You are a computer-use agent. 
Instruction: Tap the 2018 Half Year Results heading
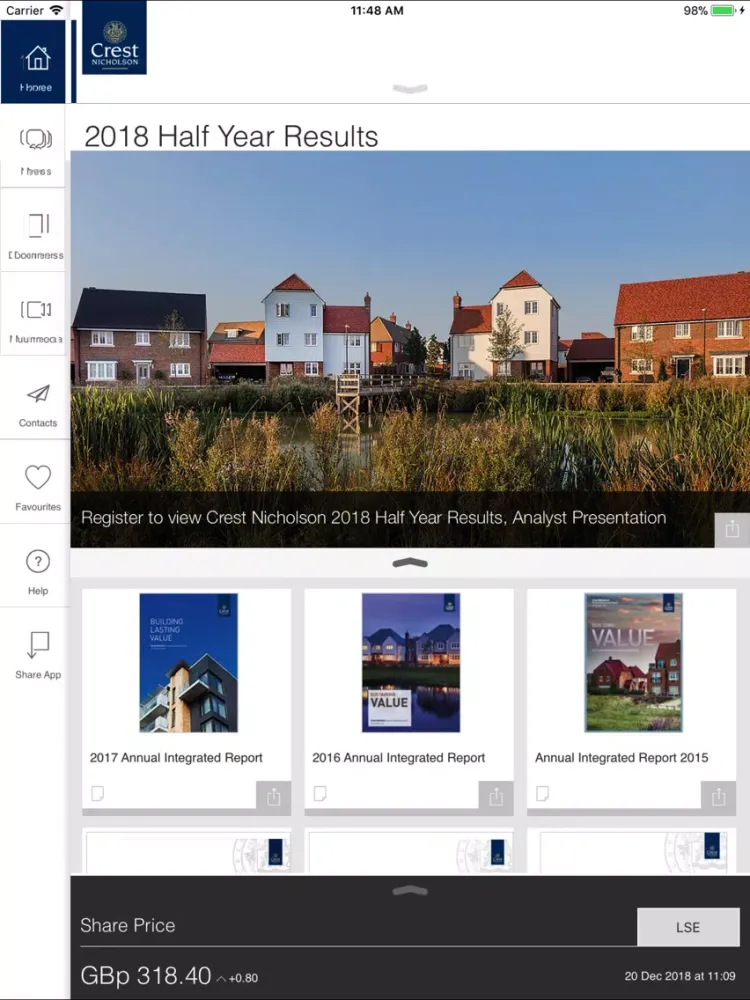[232, 136]
